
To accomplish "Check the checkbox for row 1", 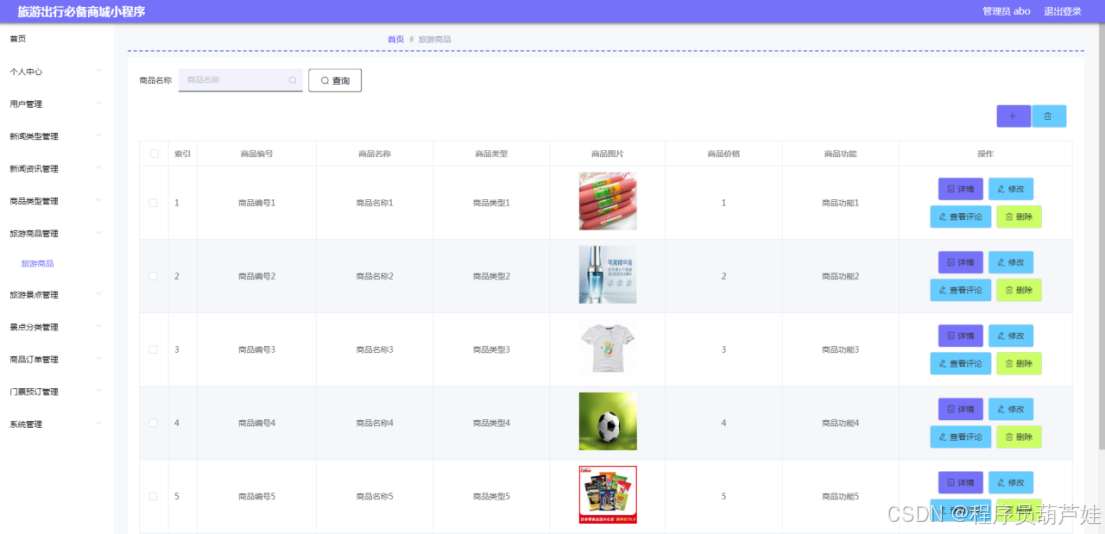I will tap(153, 203).
